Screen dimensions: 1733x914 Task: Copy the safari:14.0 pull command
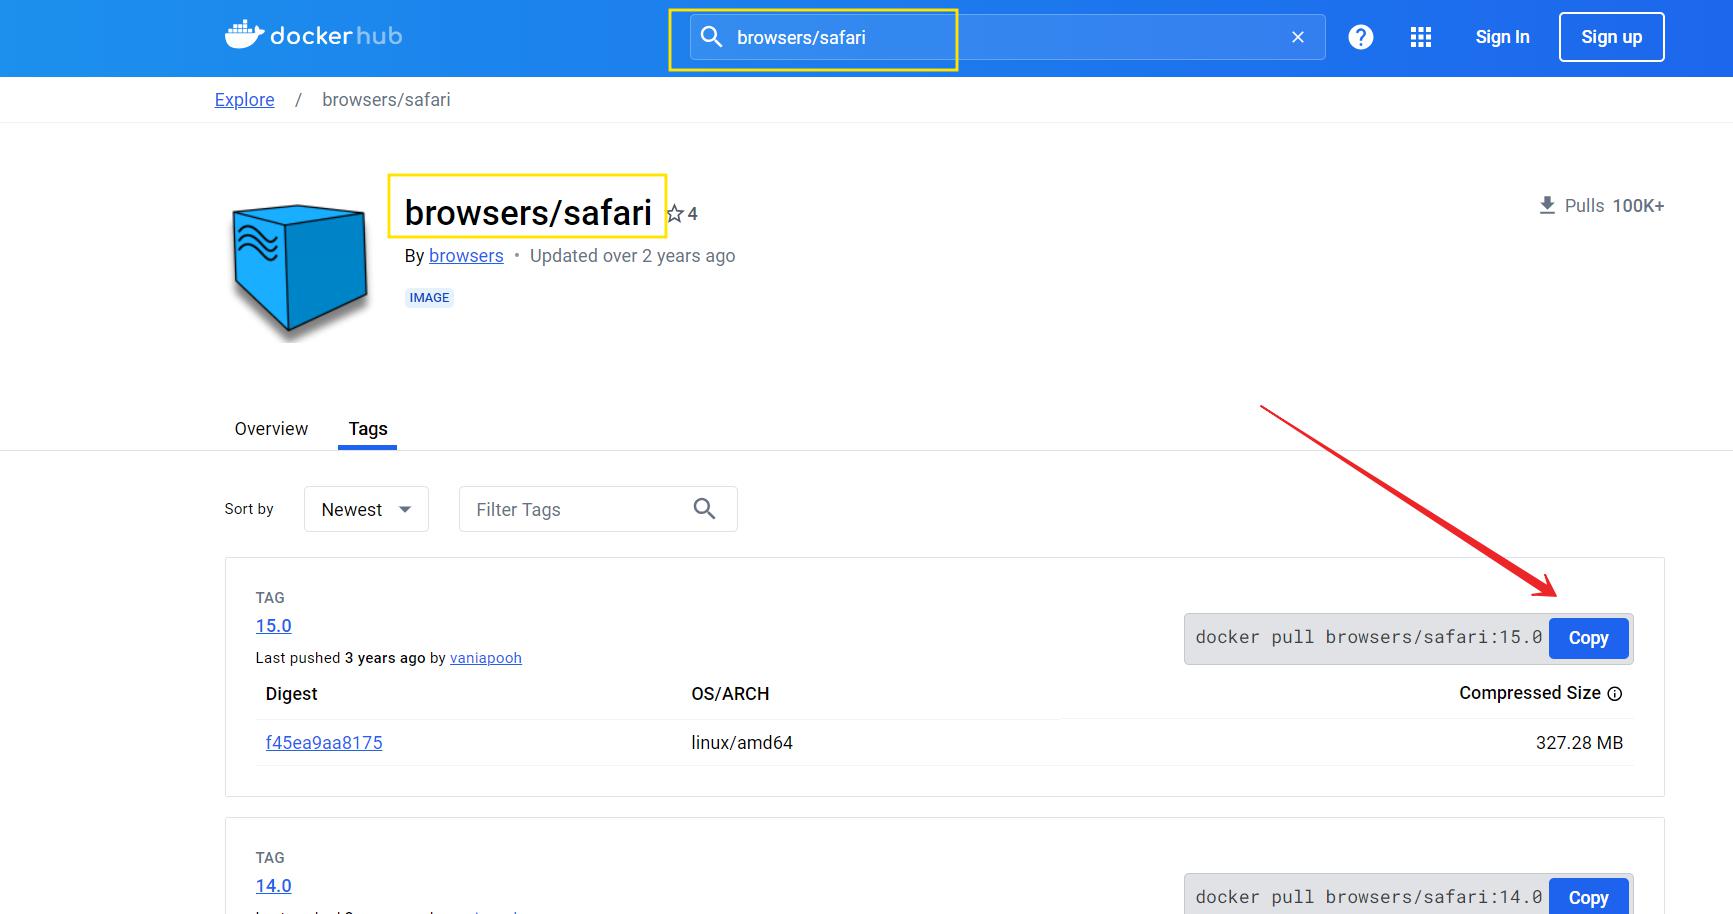1588,897
